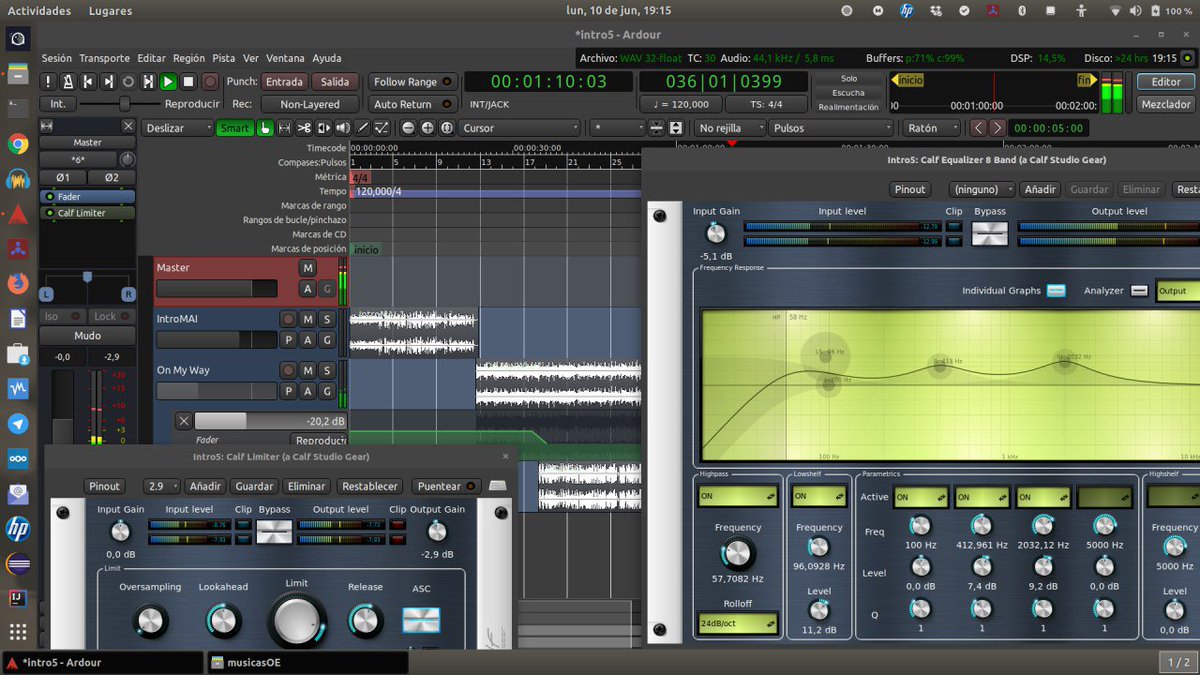
Task: Click Añadir in equalizer window
Action: point(1040,189)
